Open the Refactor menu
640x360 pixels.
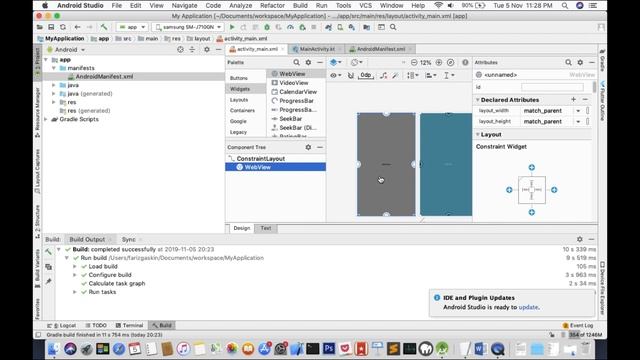pyautogui.click(x=272, y=5)
